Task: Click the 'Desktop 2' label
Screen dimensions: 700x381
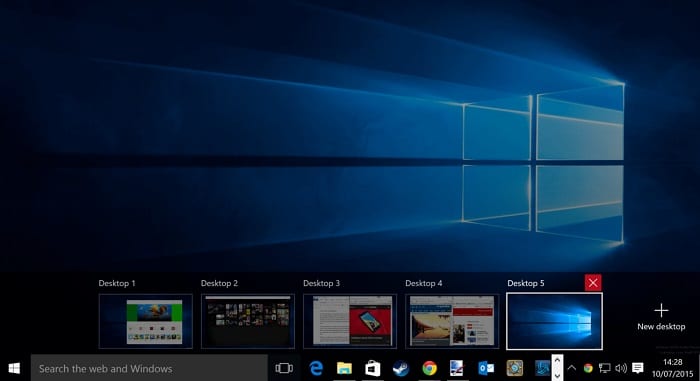Action: [x=219, y=283]
